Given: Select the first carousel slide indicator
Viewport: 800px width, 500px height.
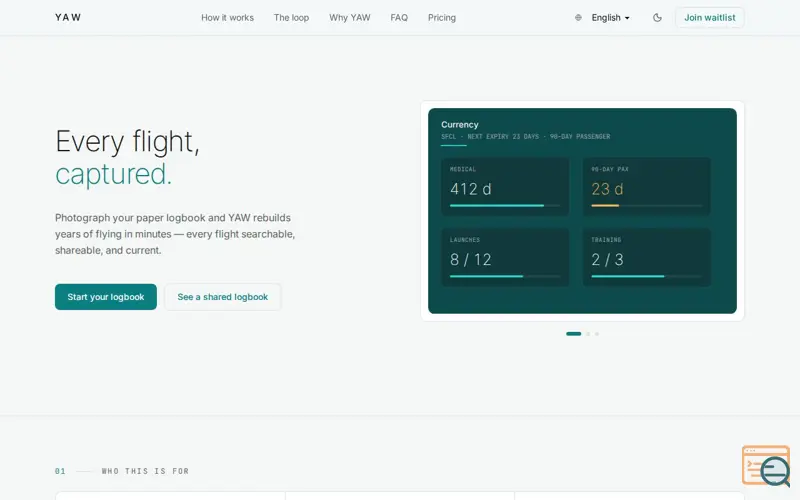Looking at the screenshot, I should click(573, 334).
